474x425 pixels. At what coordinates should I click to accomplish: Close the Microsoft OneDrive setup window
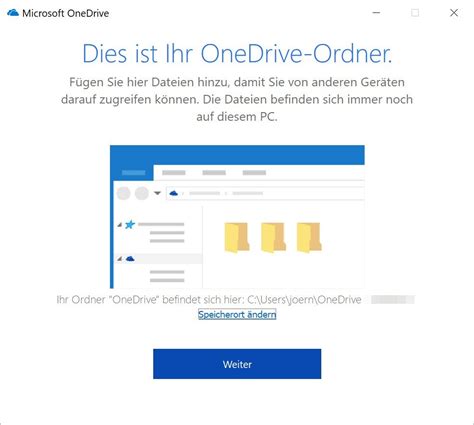coord(454,13)
